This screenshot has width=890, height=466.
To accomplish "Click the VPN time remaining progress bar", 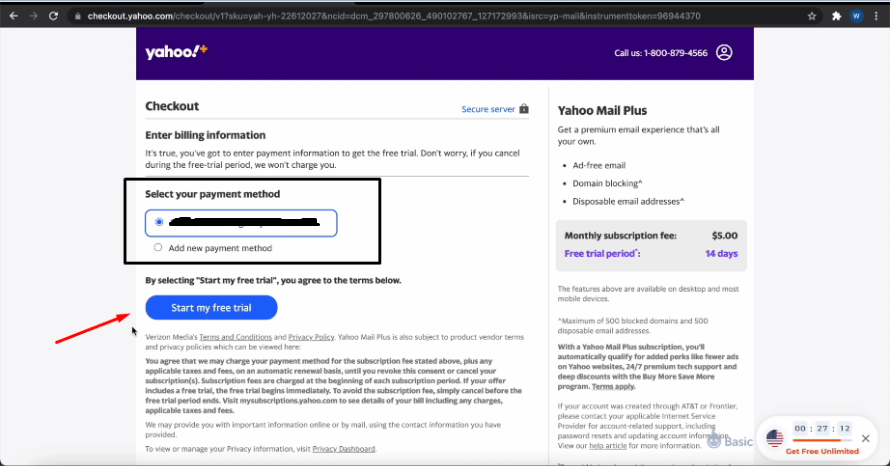I will pos(822,440).
